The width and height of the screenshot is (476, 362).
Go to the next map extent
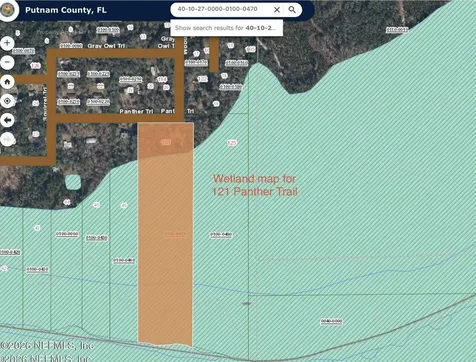[7, 139]
